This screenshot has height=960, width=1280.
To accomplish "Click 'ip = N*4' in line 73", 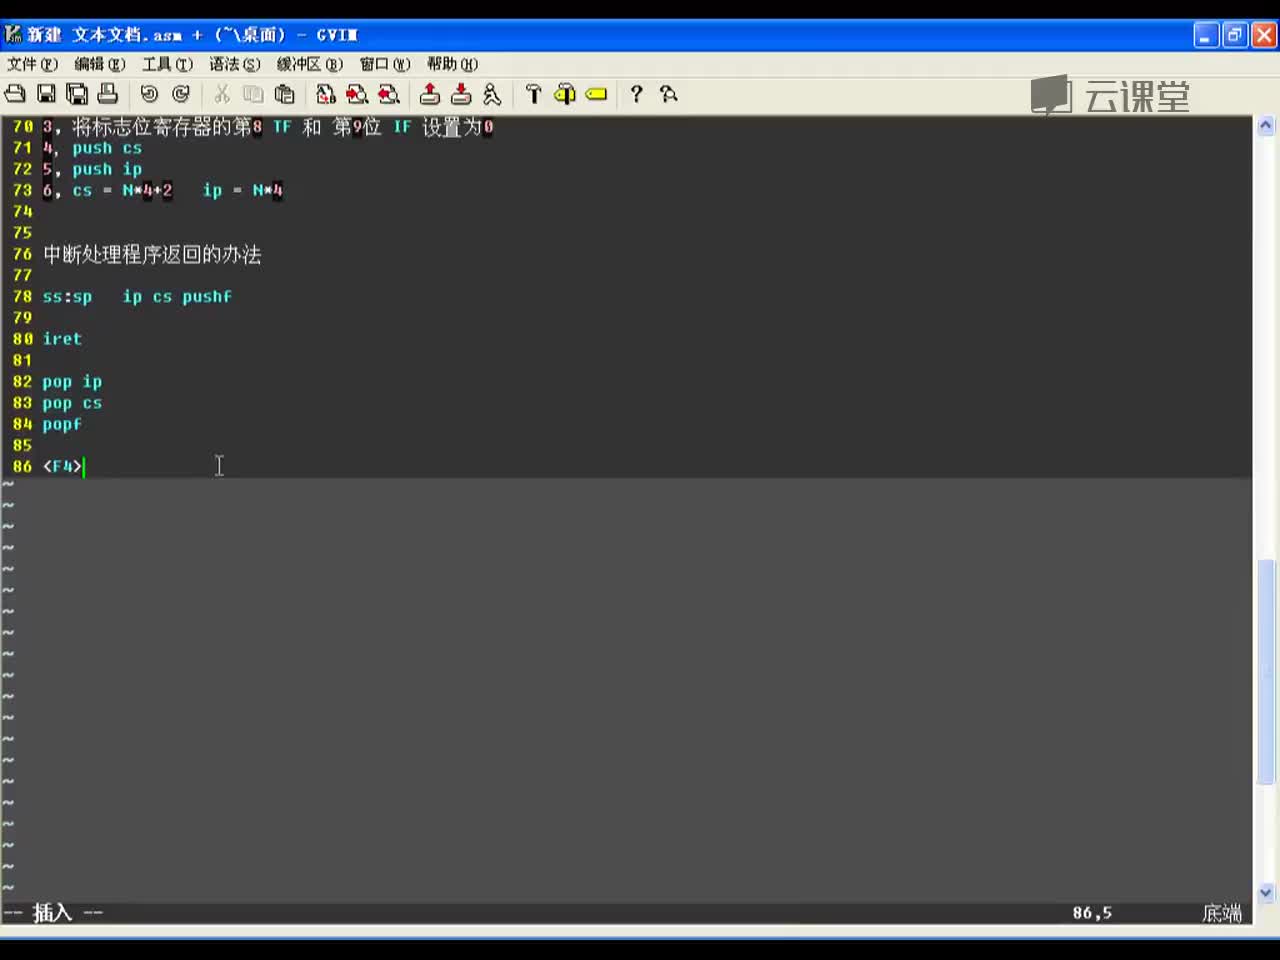I will pos(243,190).
